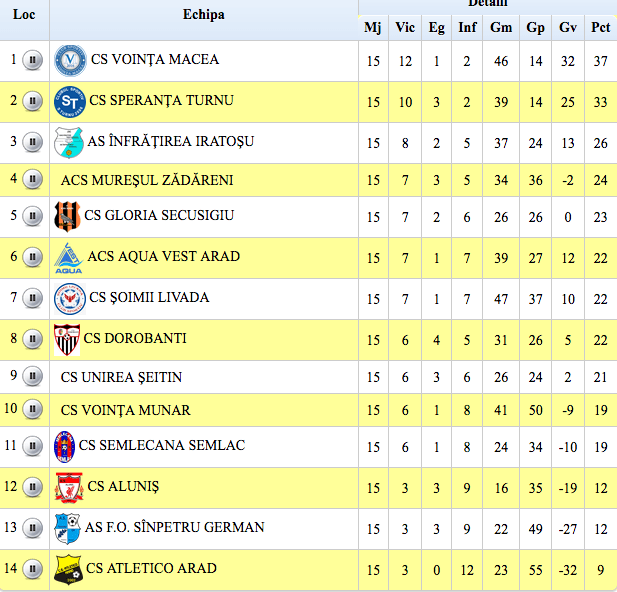The height and width of the screenshot is (592, 617).
Task: Click the CS Dorobanți shield crest
Action: pyautogui.click(x=66, y=339)
